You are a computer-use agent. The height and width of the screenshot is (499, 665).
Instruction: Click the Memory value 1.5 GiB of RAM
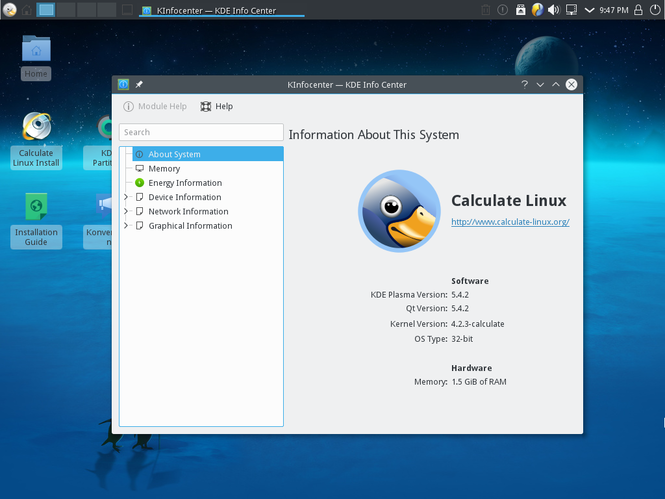[x=479, y=382]
